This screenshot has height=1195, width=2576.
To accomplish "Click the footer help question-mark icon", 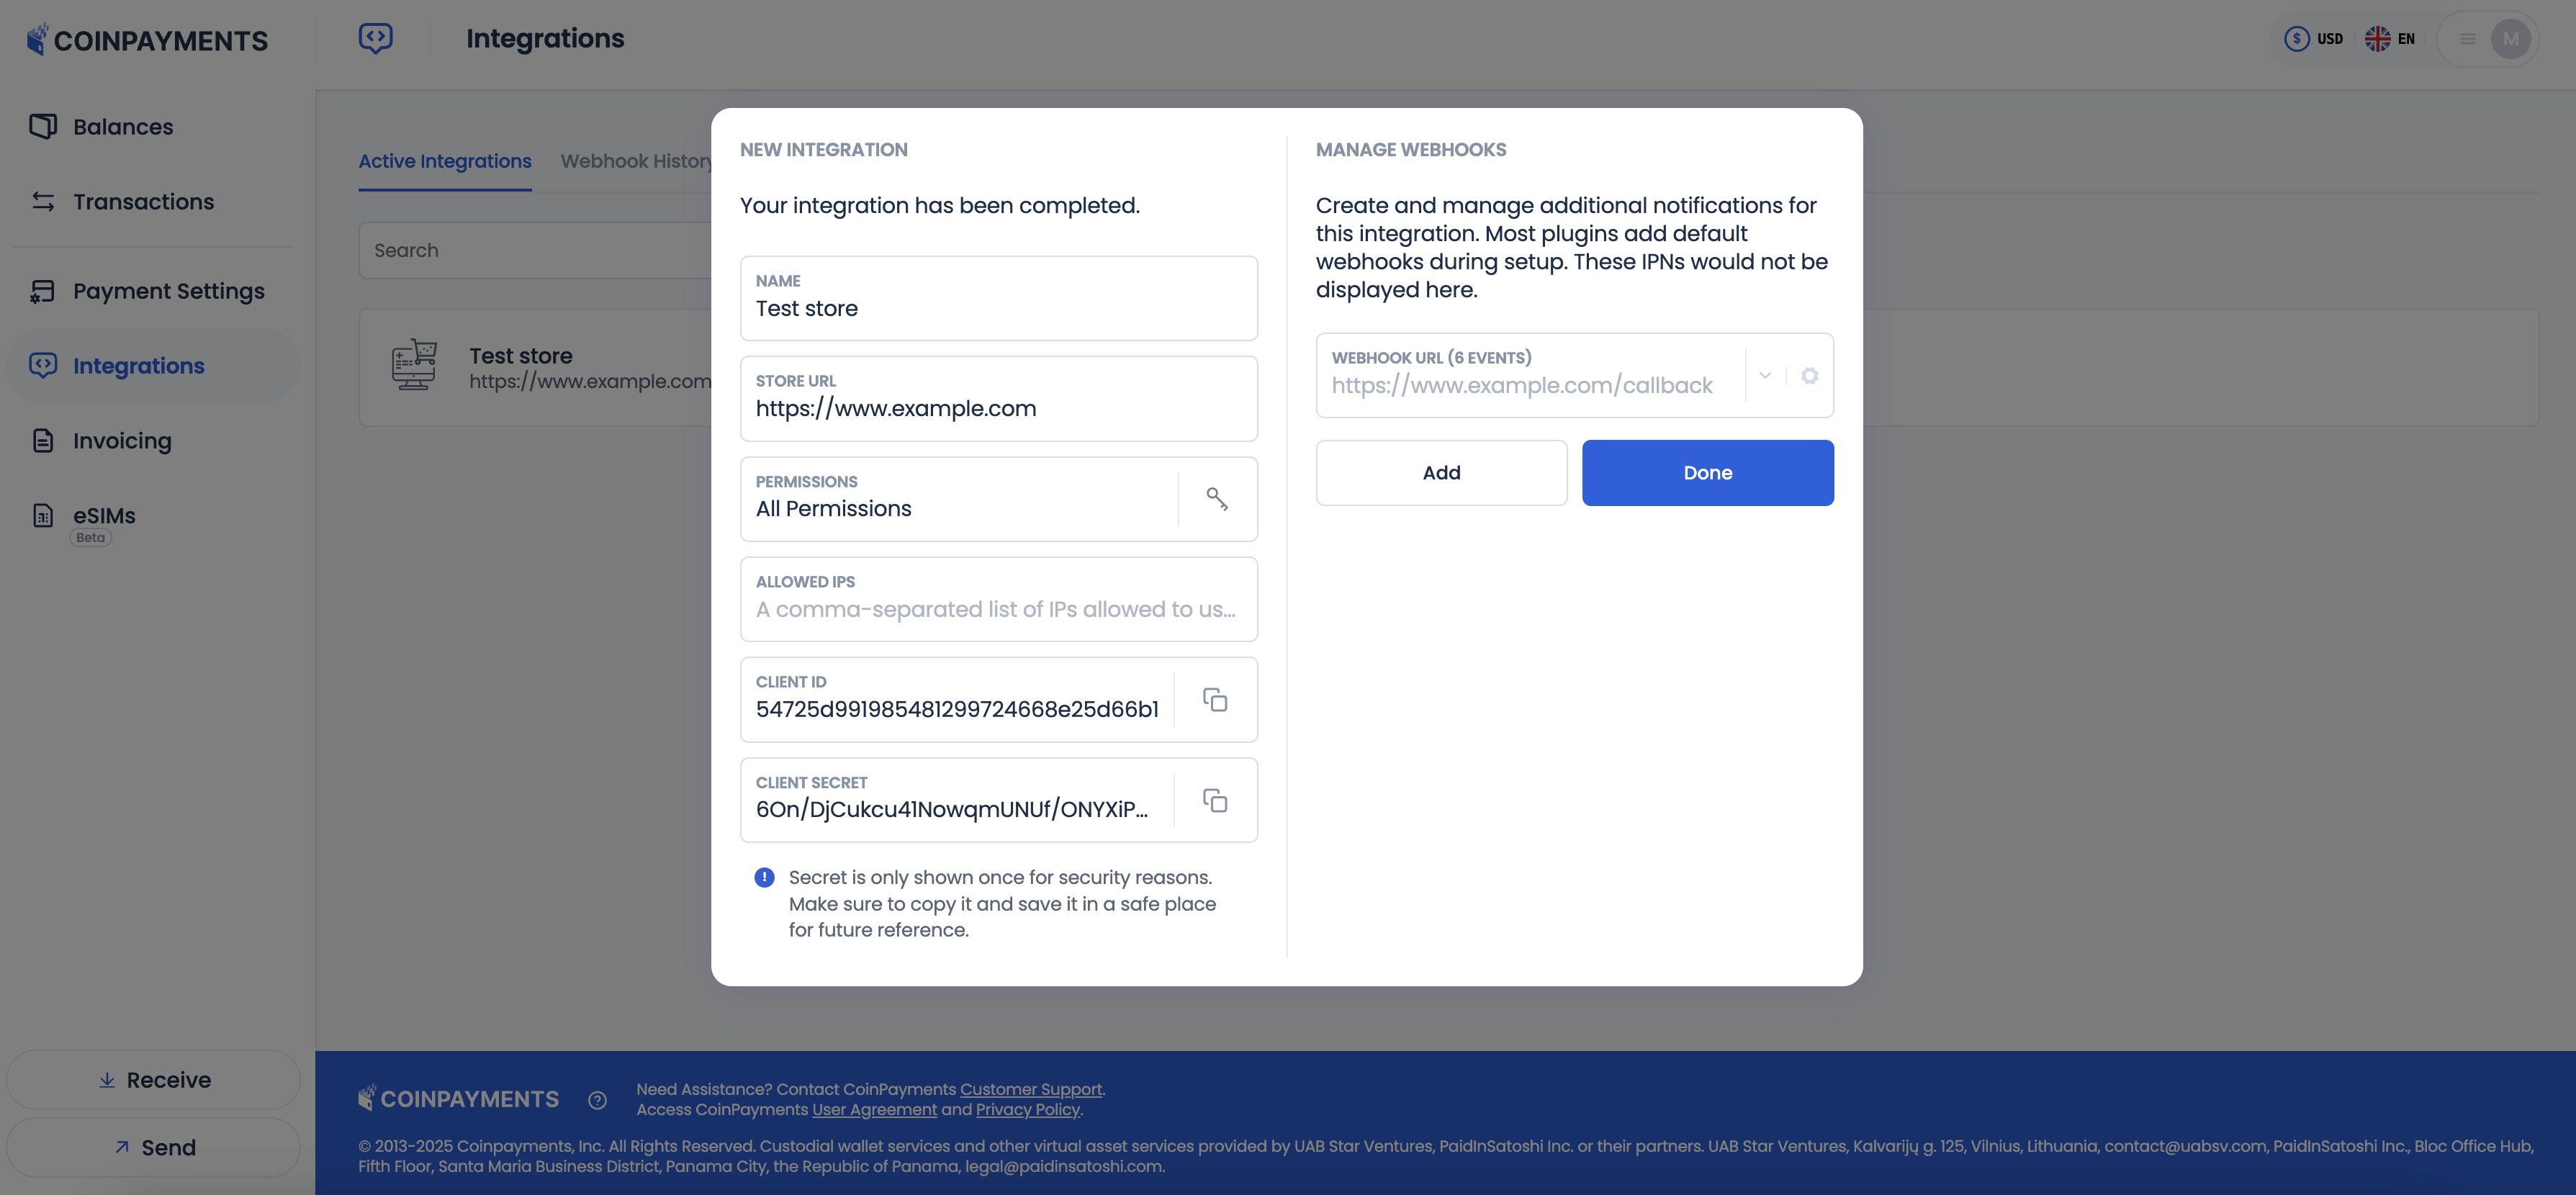I will (x=597, y=1100).
